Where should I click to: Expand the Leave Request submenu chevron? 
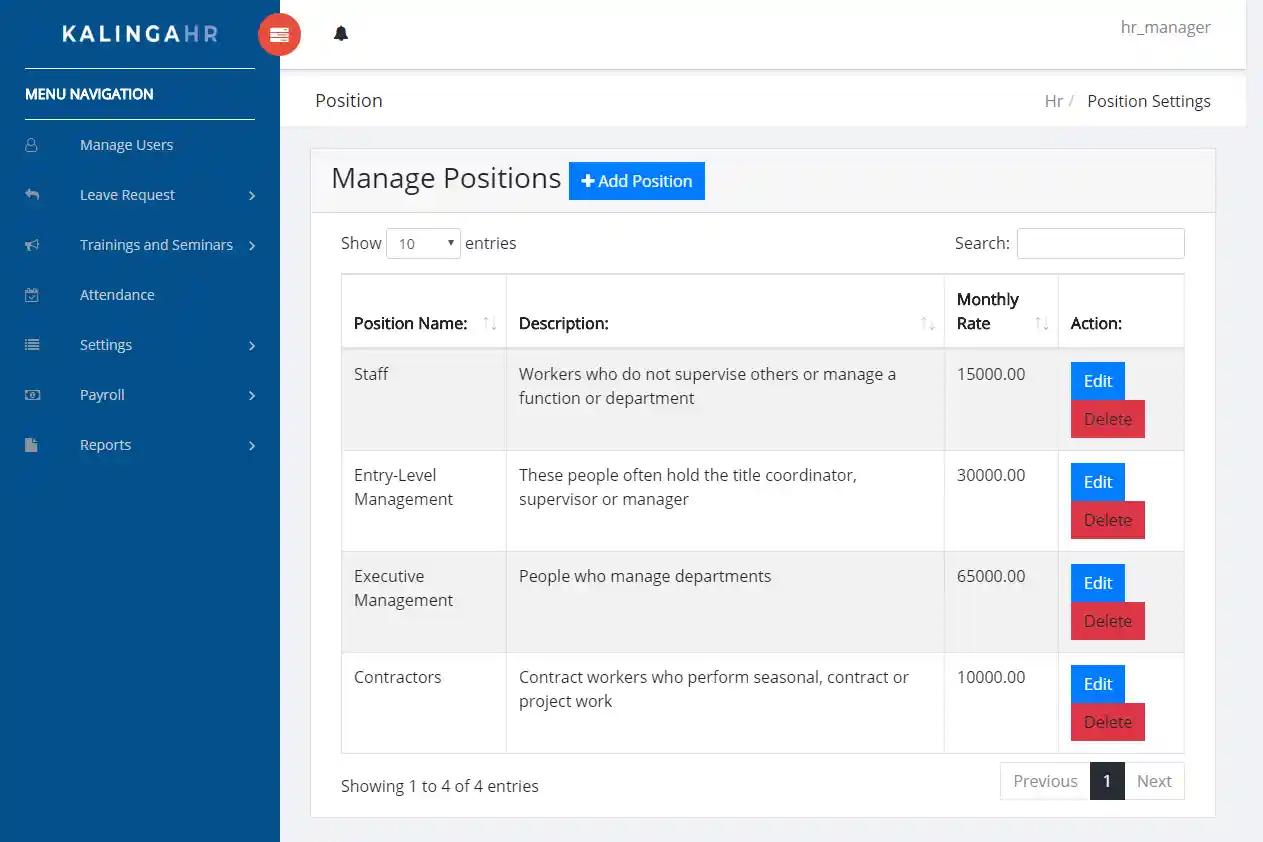point(252,196)
